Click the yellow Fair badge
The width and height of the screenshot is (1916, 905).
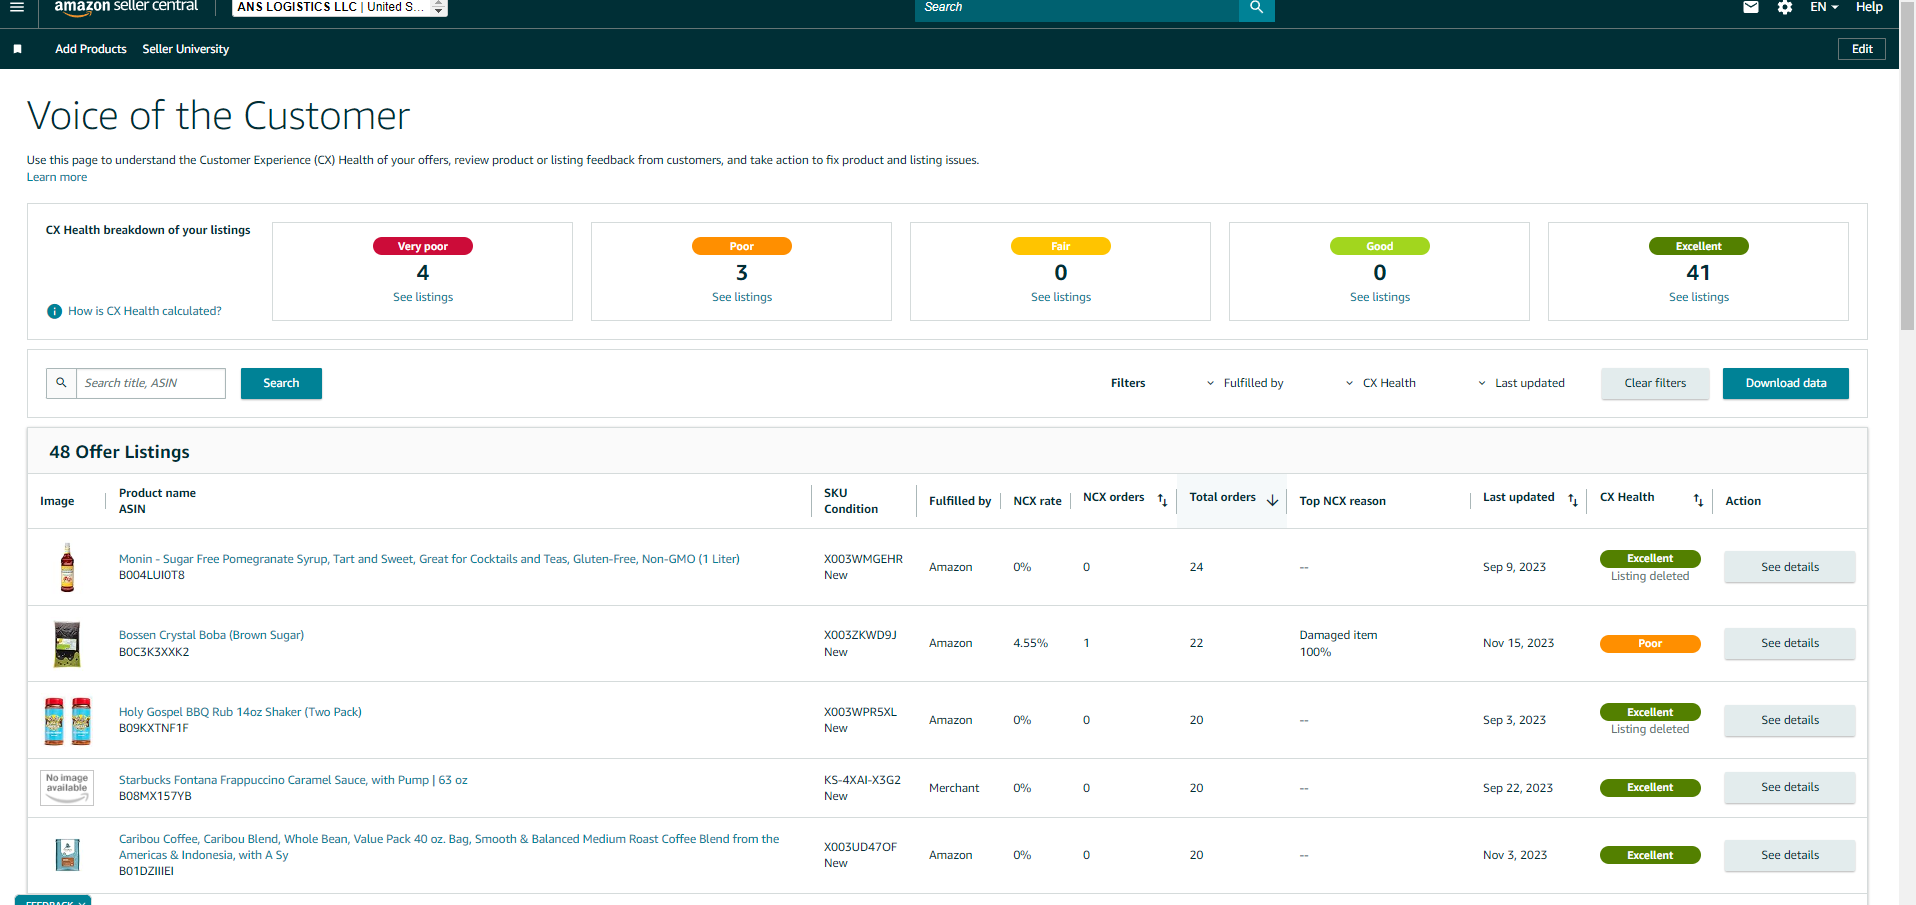click(x=1061, y=246)
